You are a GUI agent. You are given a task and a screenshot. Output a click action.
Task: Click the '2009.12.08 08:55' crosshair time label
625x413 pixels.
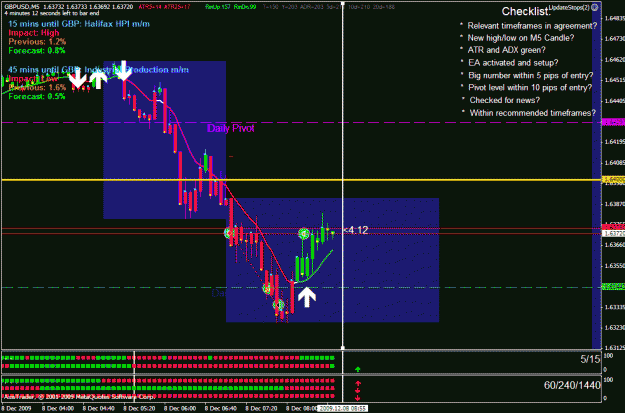click(342, 409)
